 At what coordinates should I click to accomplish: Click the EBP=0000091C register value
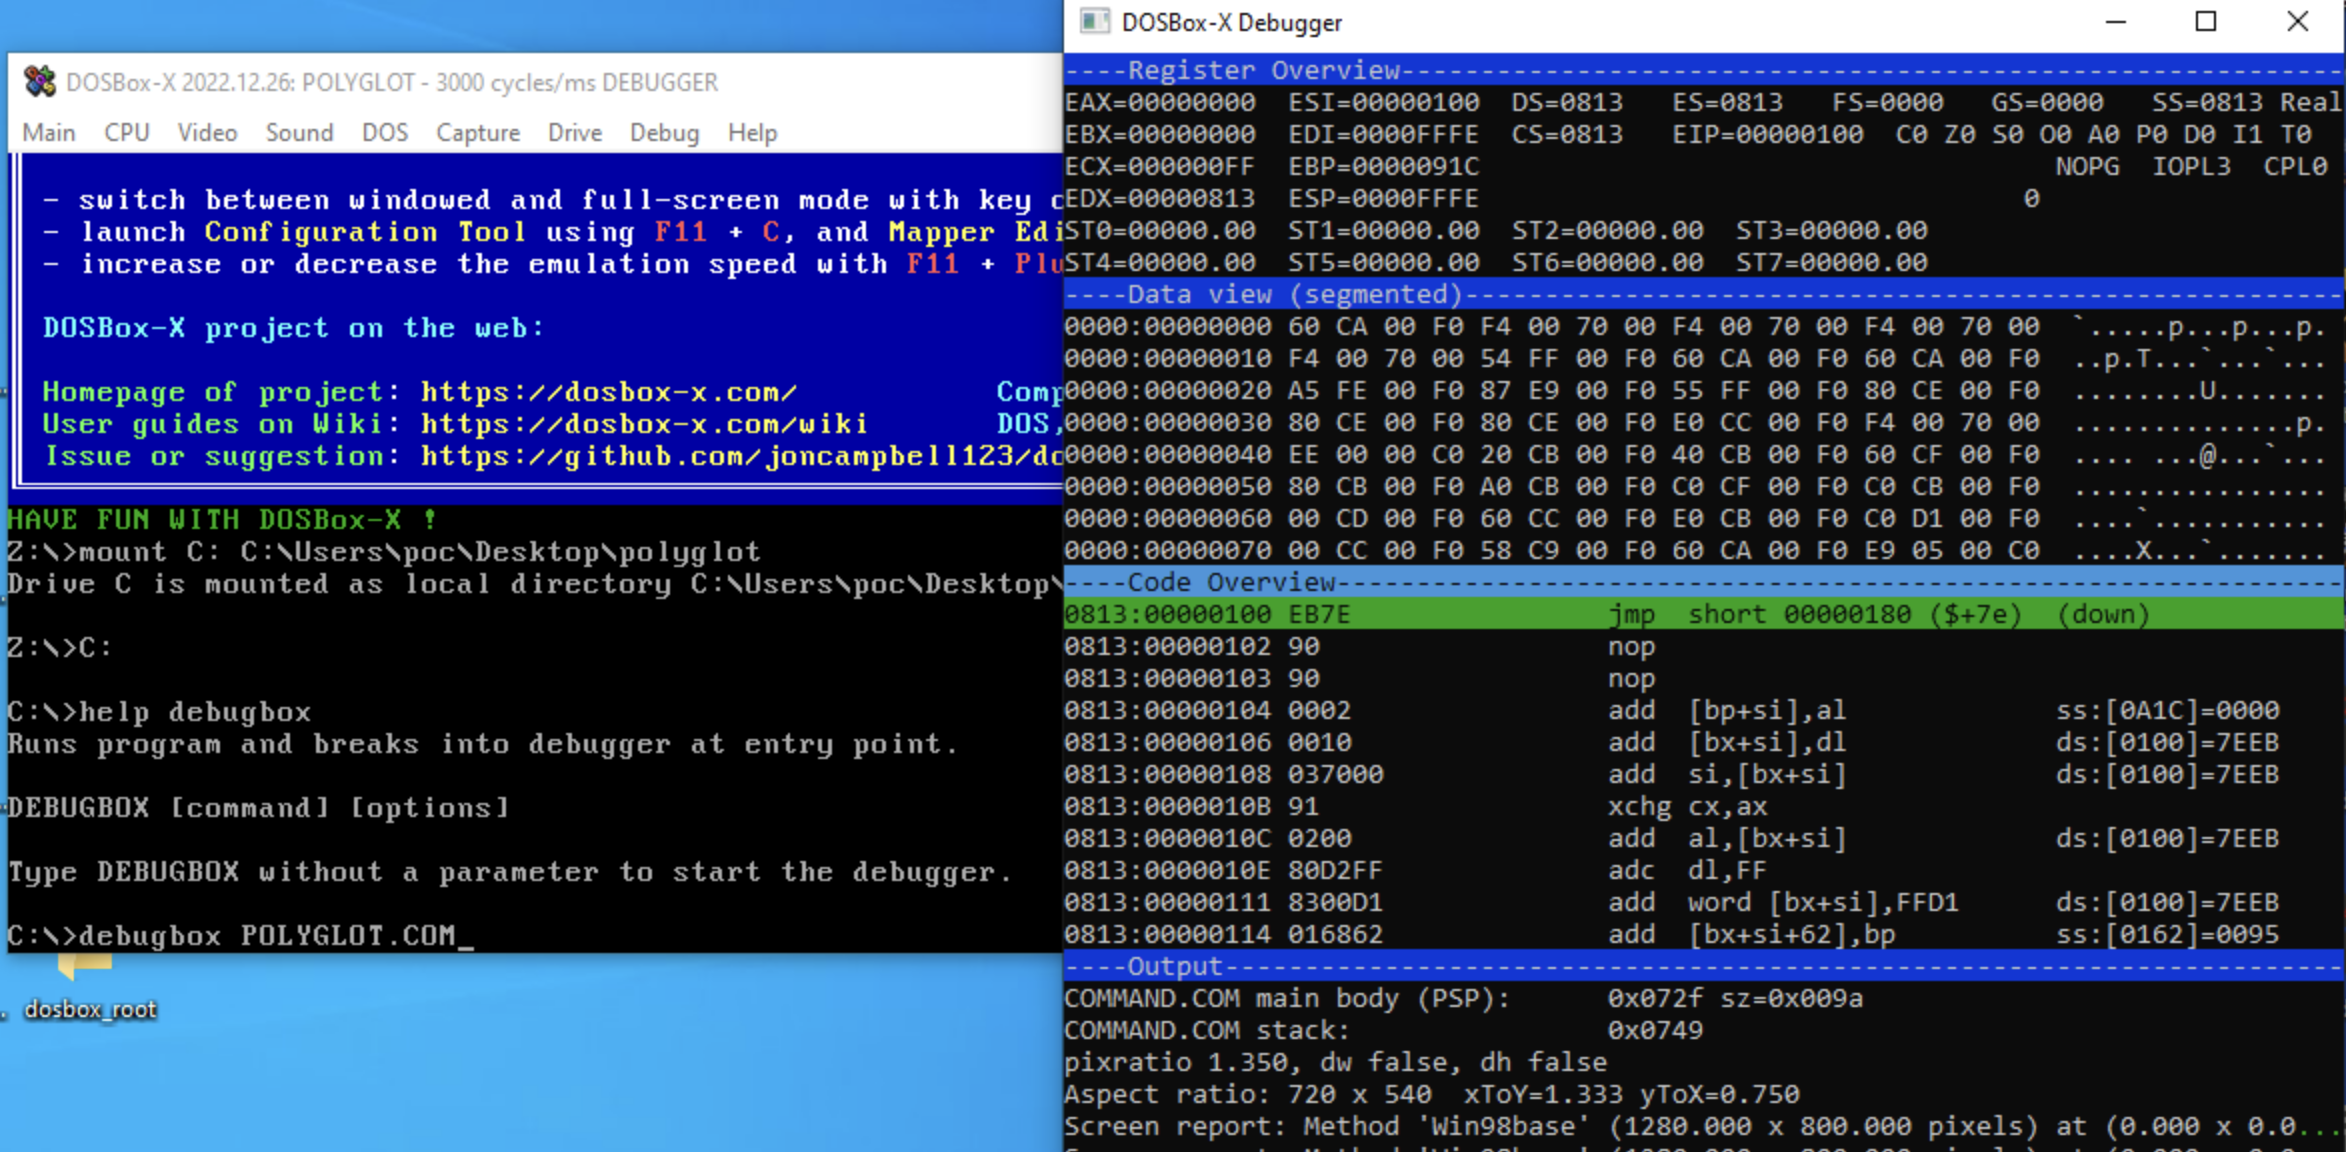tap(1384, 166)
